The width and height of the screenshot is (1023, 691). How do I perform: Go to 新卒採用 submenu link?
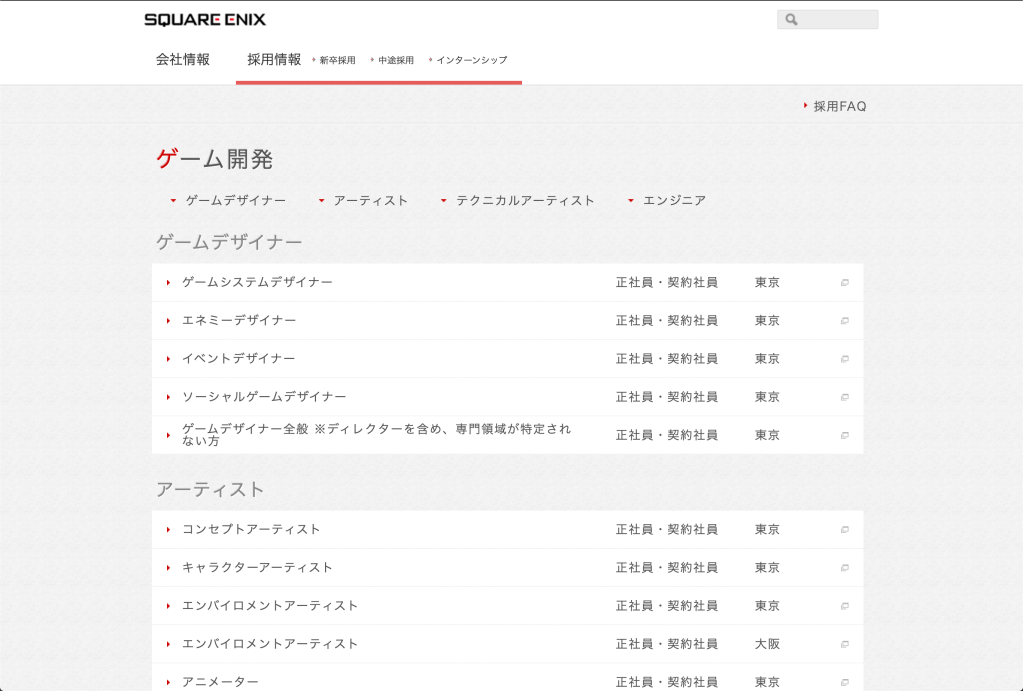337,60
